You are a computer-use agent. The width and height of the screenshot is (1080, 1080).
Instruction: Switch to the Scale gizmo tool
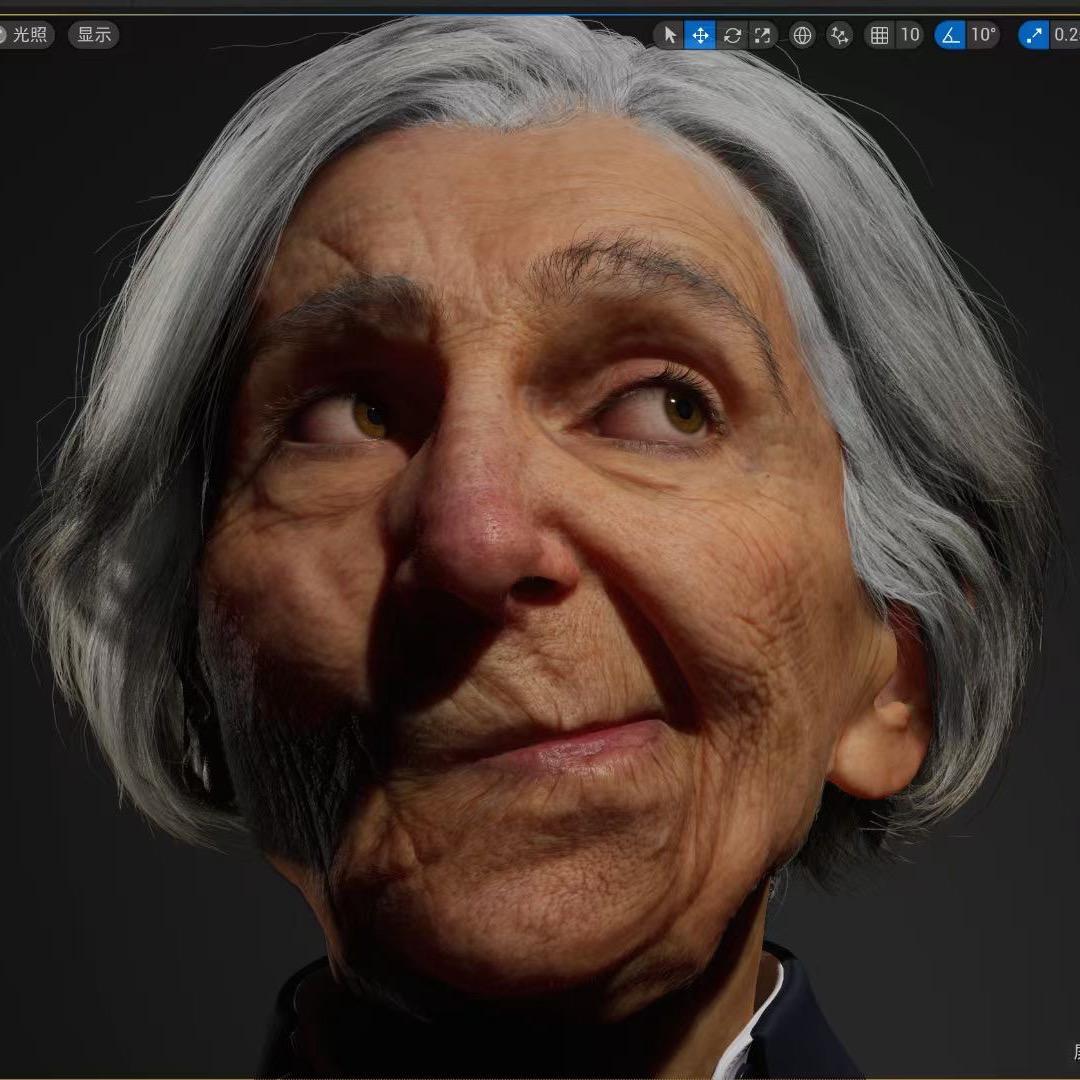click(763, 36)
